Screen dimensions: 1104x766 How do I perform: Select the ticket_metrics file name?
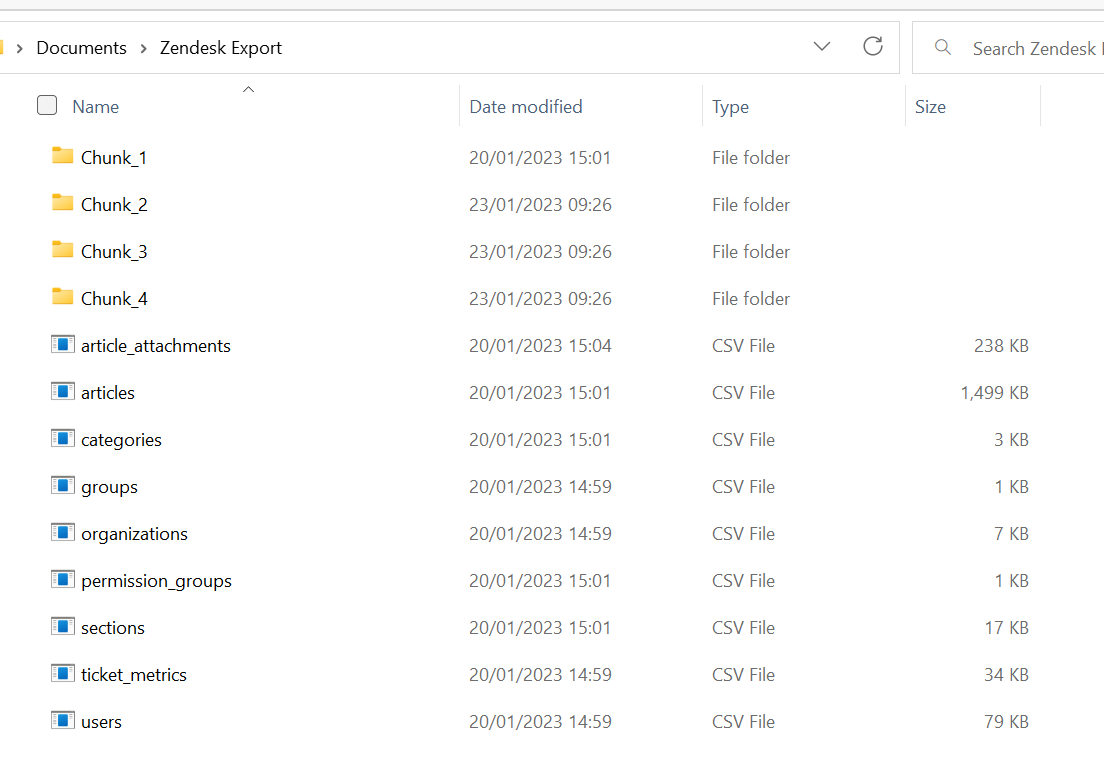point(134,675)
